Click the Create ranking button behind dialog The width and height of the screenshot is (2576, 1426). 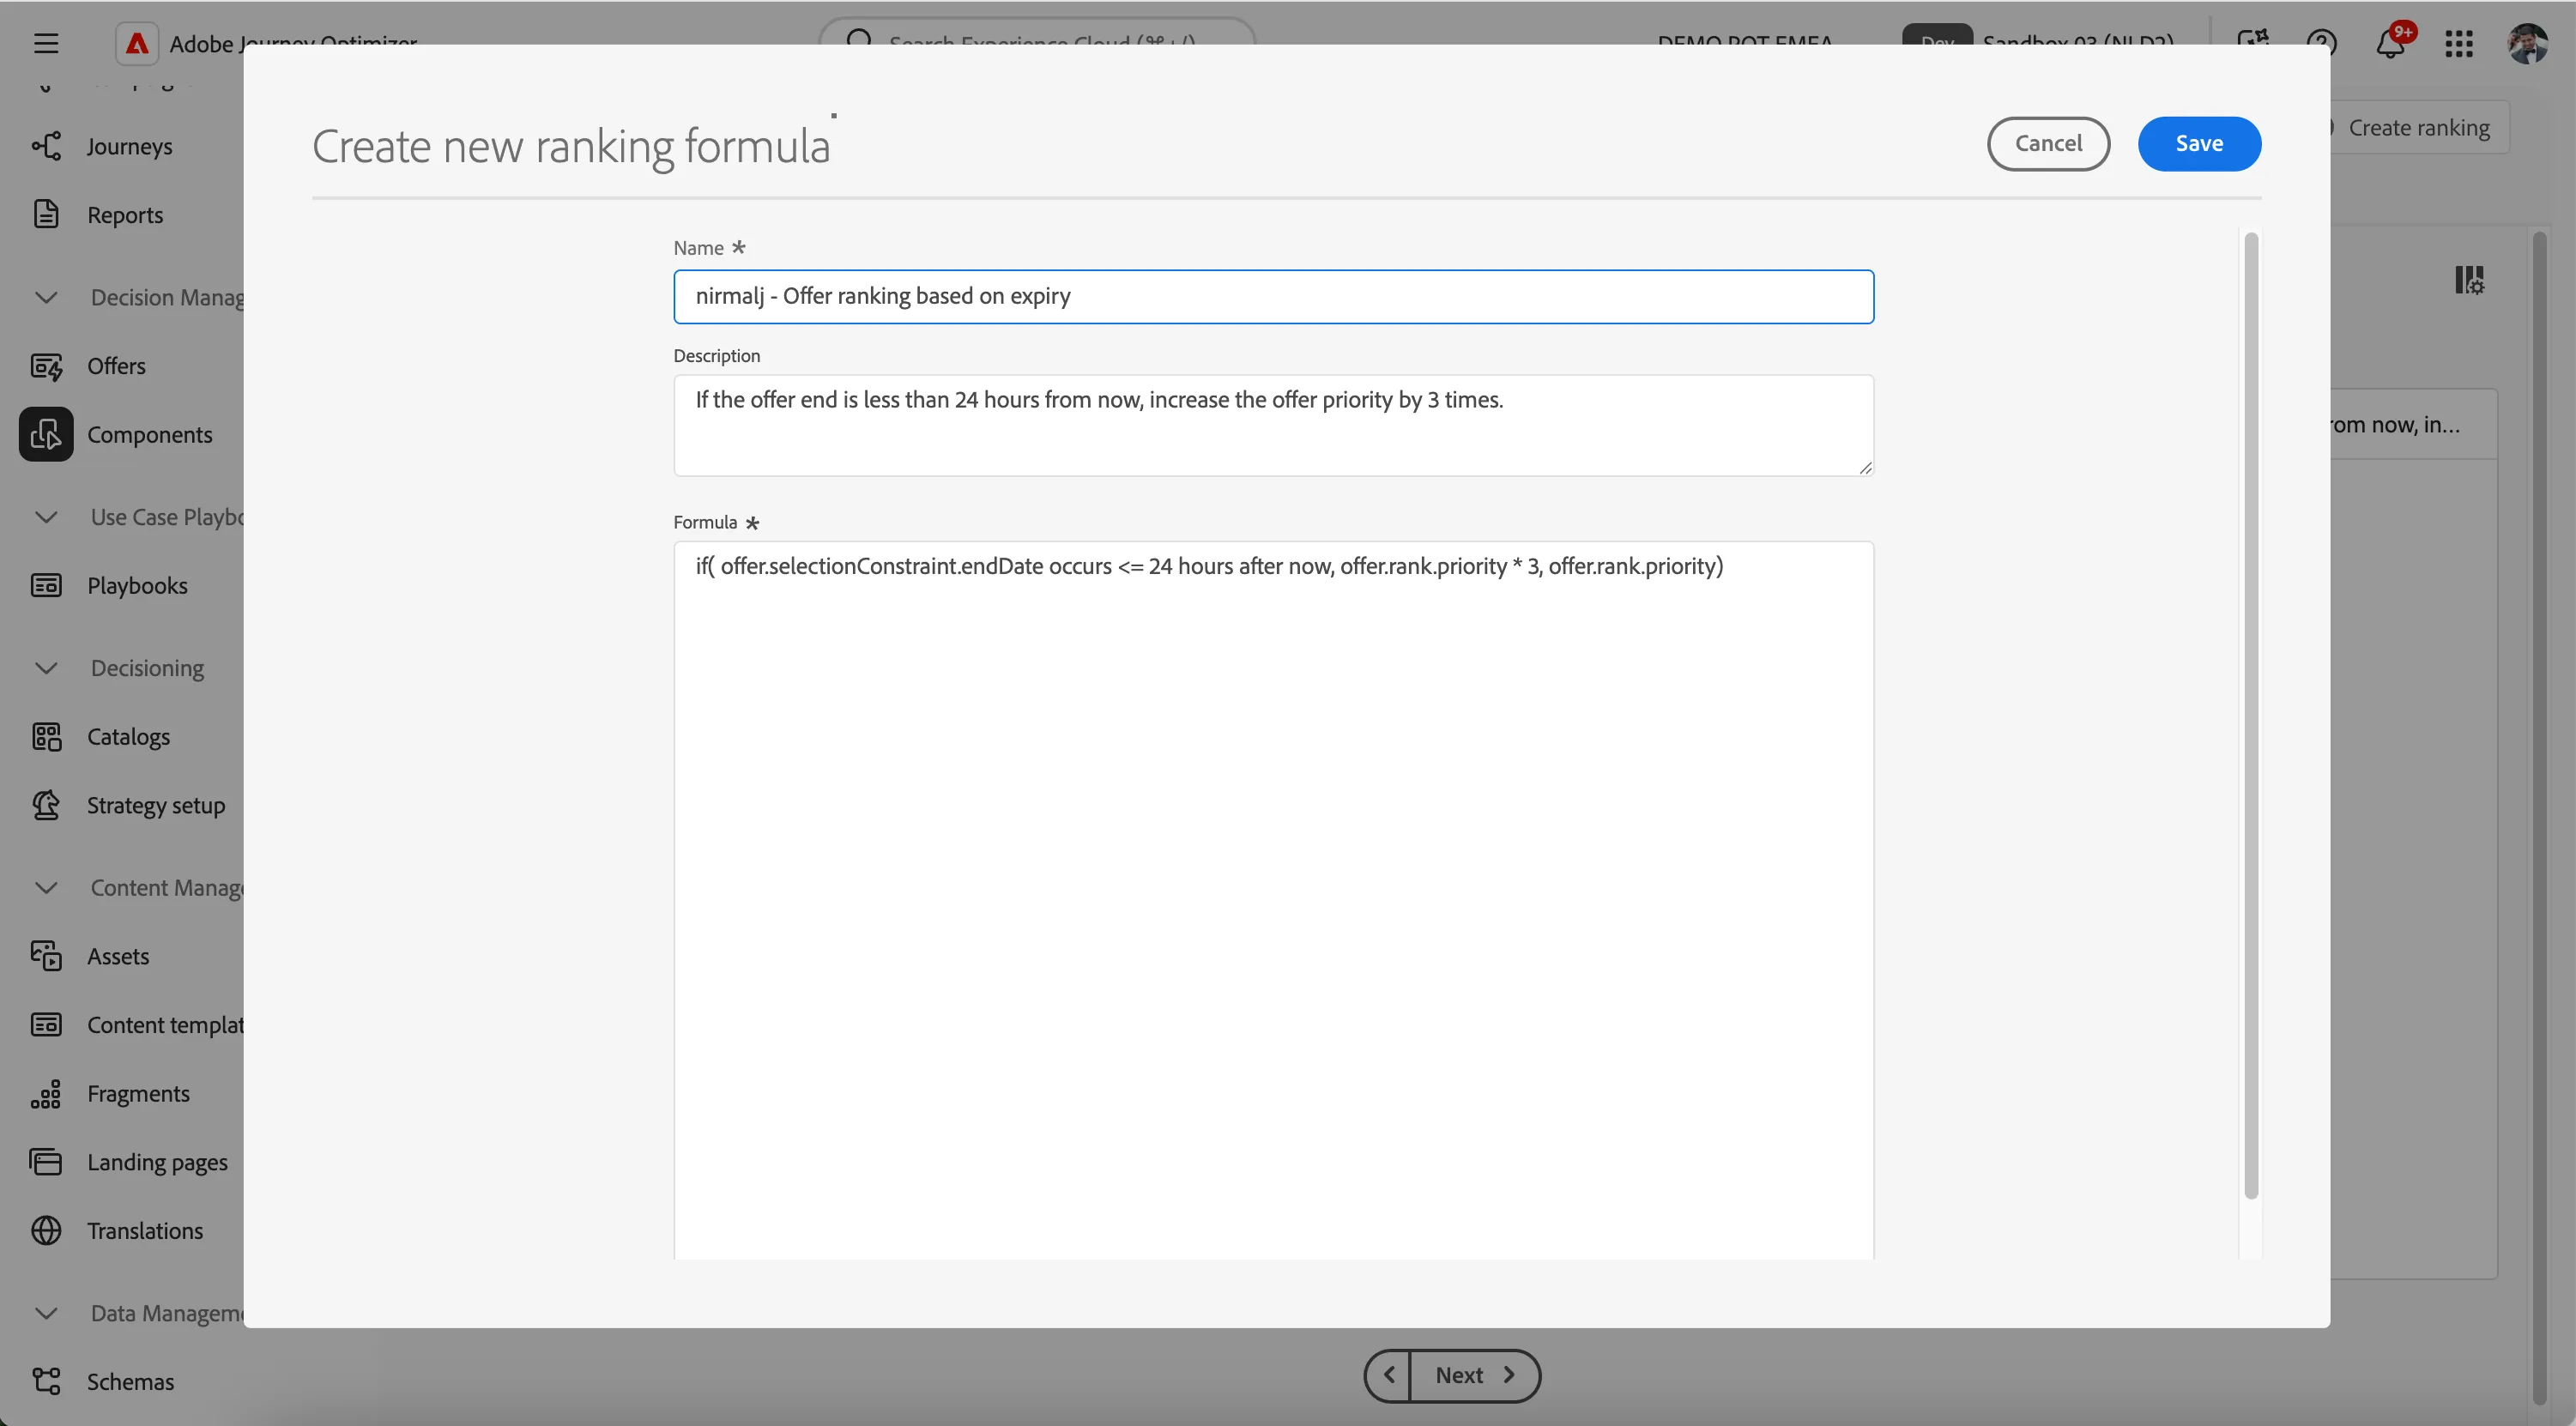(2418, 127)
